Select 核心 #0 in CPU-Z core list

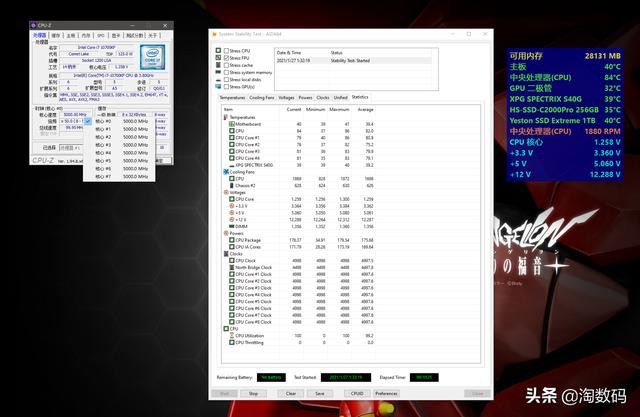(x=119, y=121)
